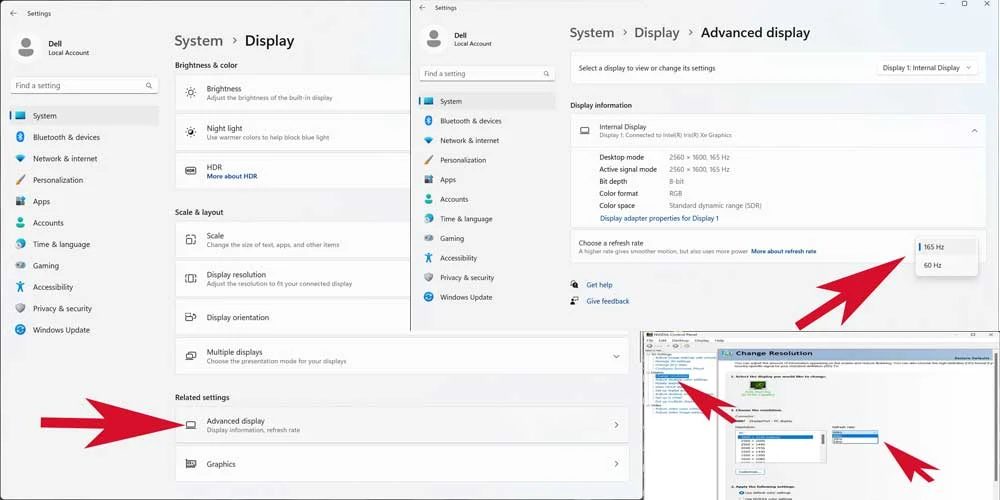
Task: Click Display breadcrumb in the Advanced display window
Action: pos(657,33)
